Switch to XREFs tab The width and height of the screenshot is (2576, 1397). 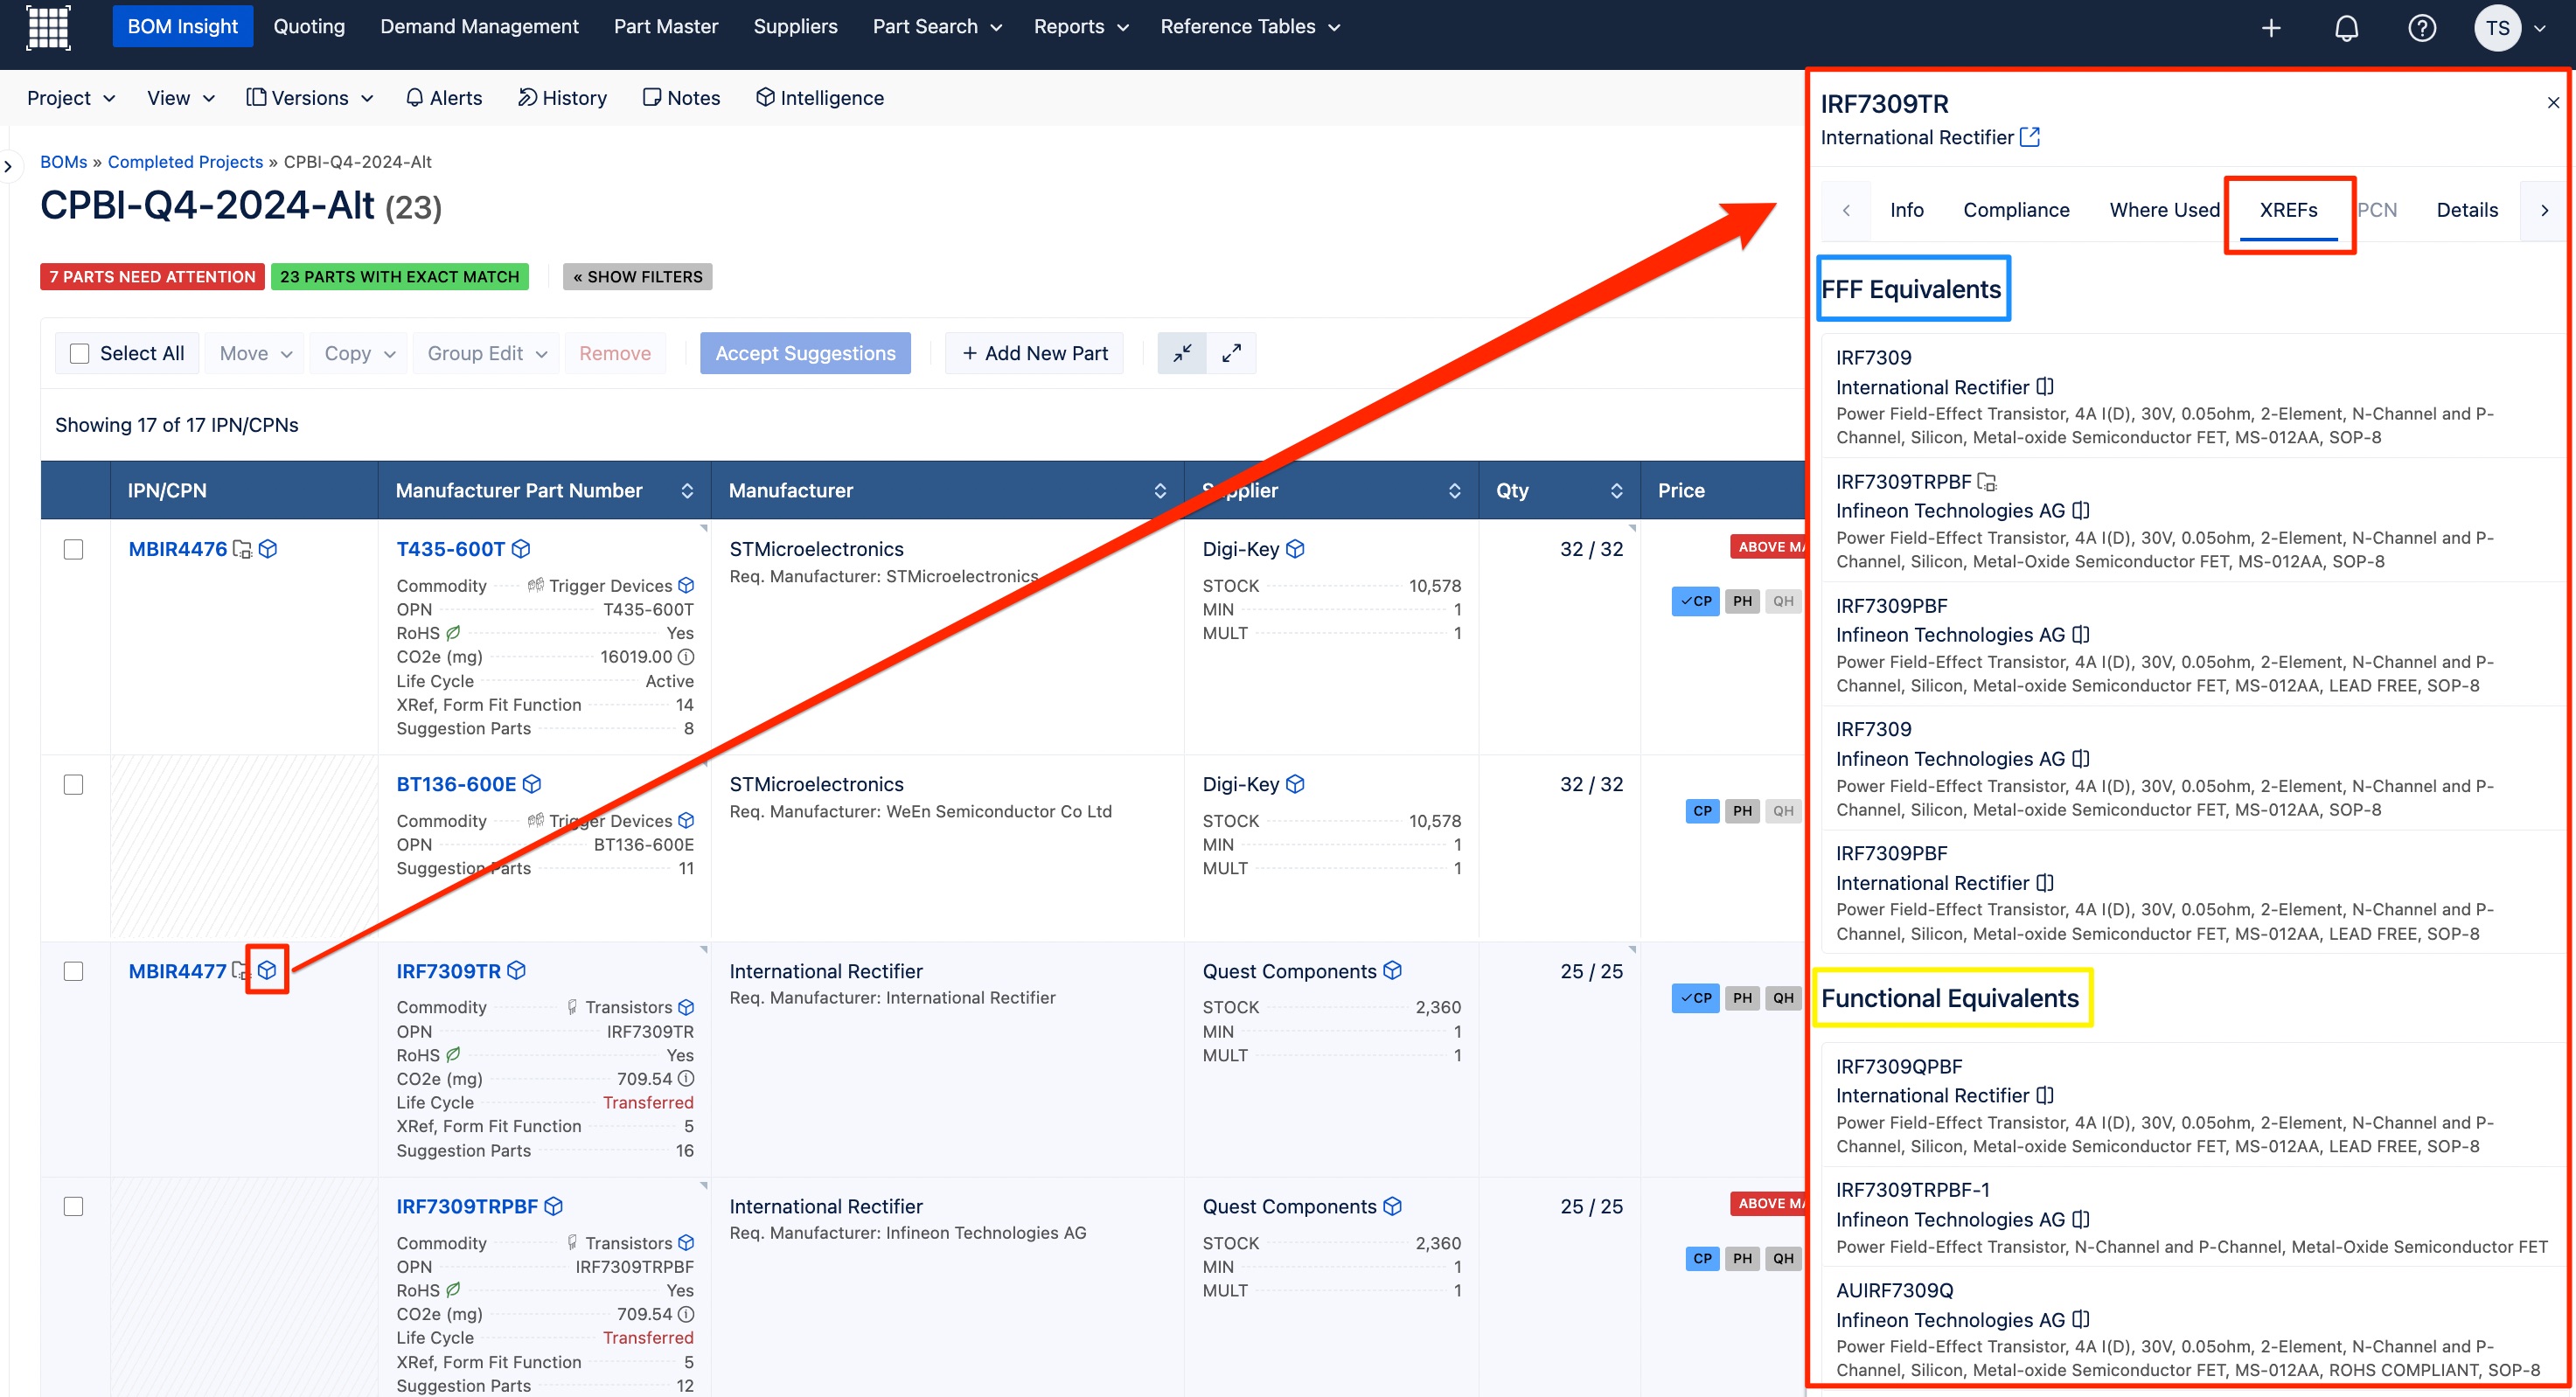tap(2288, 210)
